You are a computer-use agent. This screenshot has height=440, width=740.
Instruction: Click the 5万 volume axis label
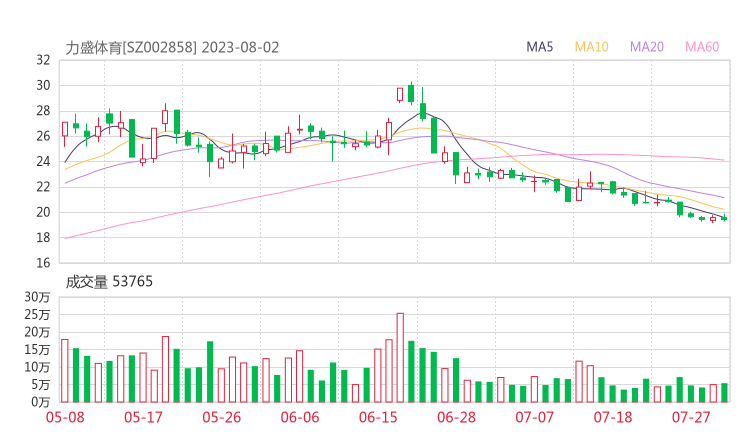click(x=40, y=385)
